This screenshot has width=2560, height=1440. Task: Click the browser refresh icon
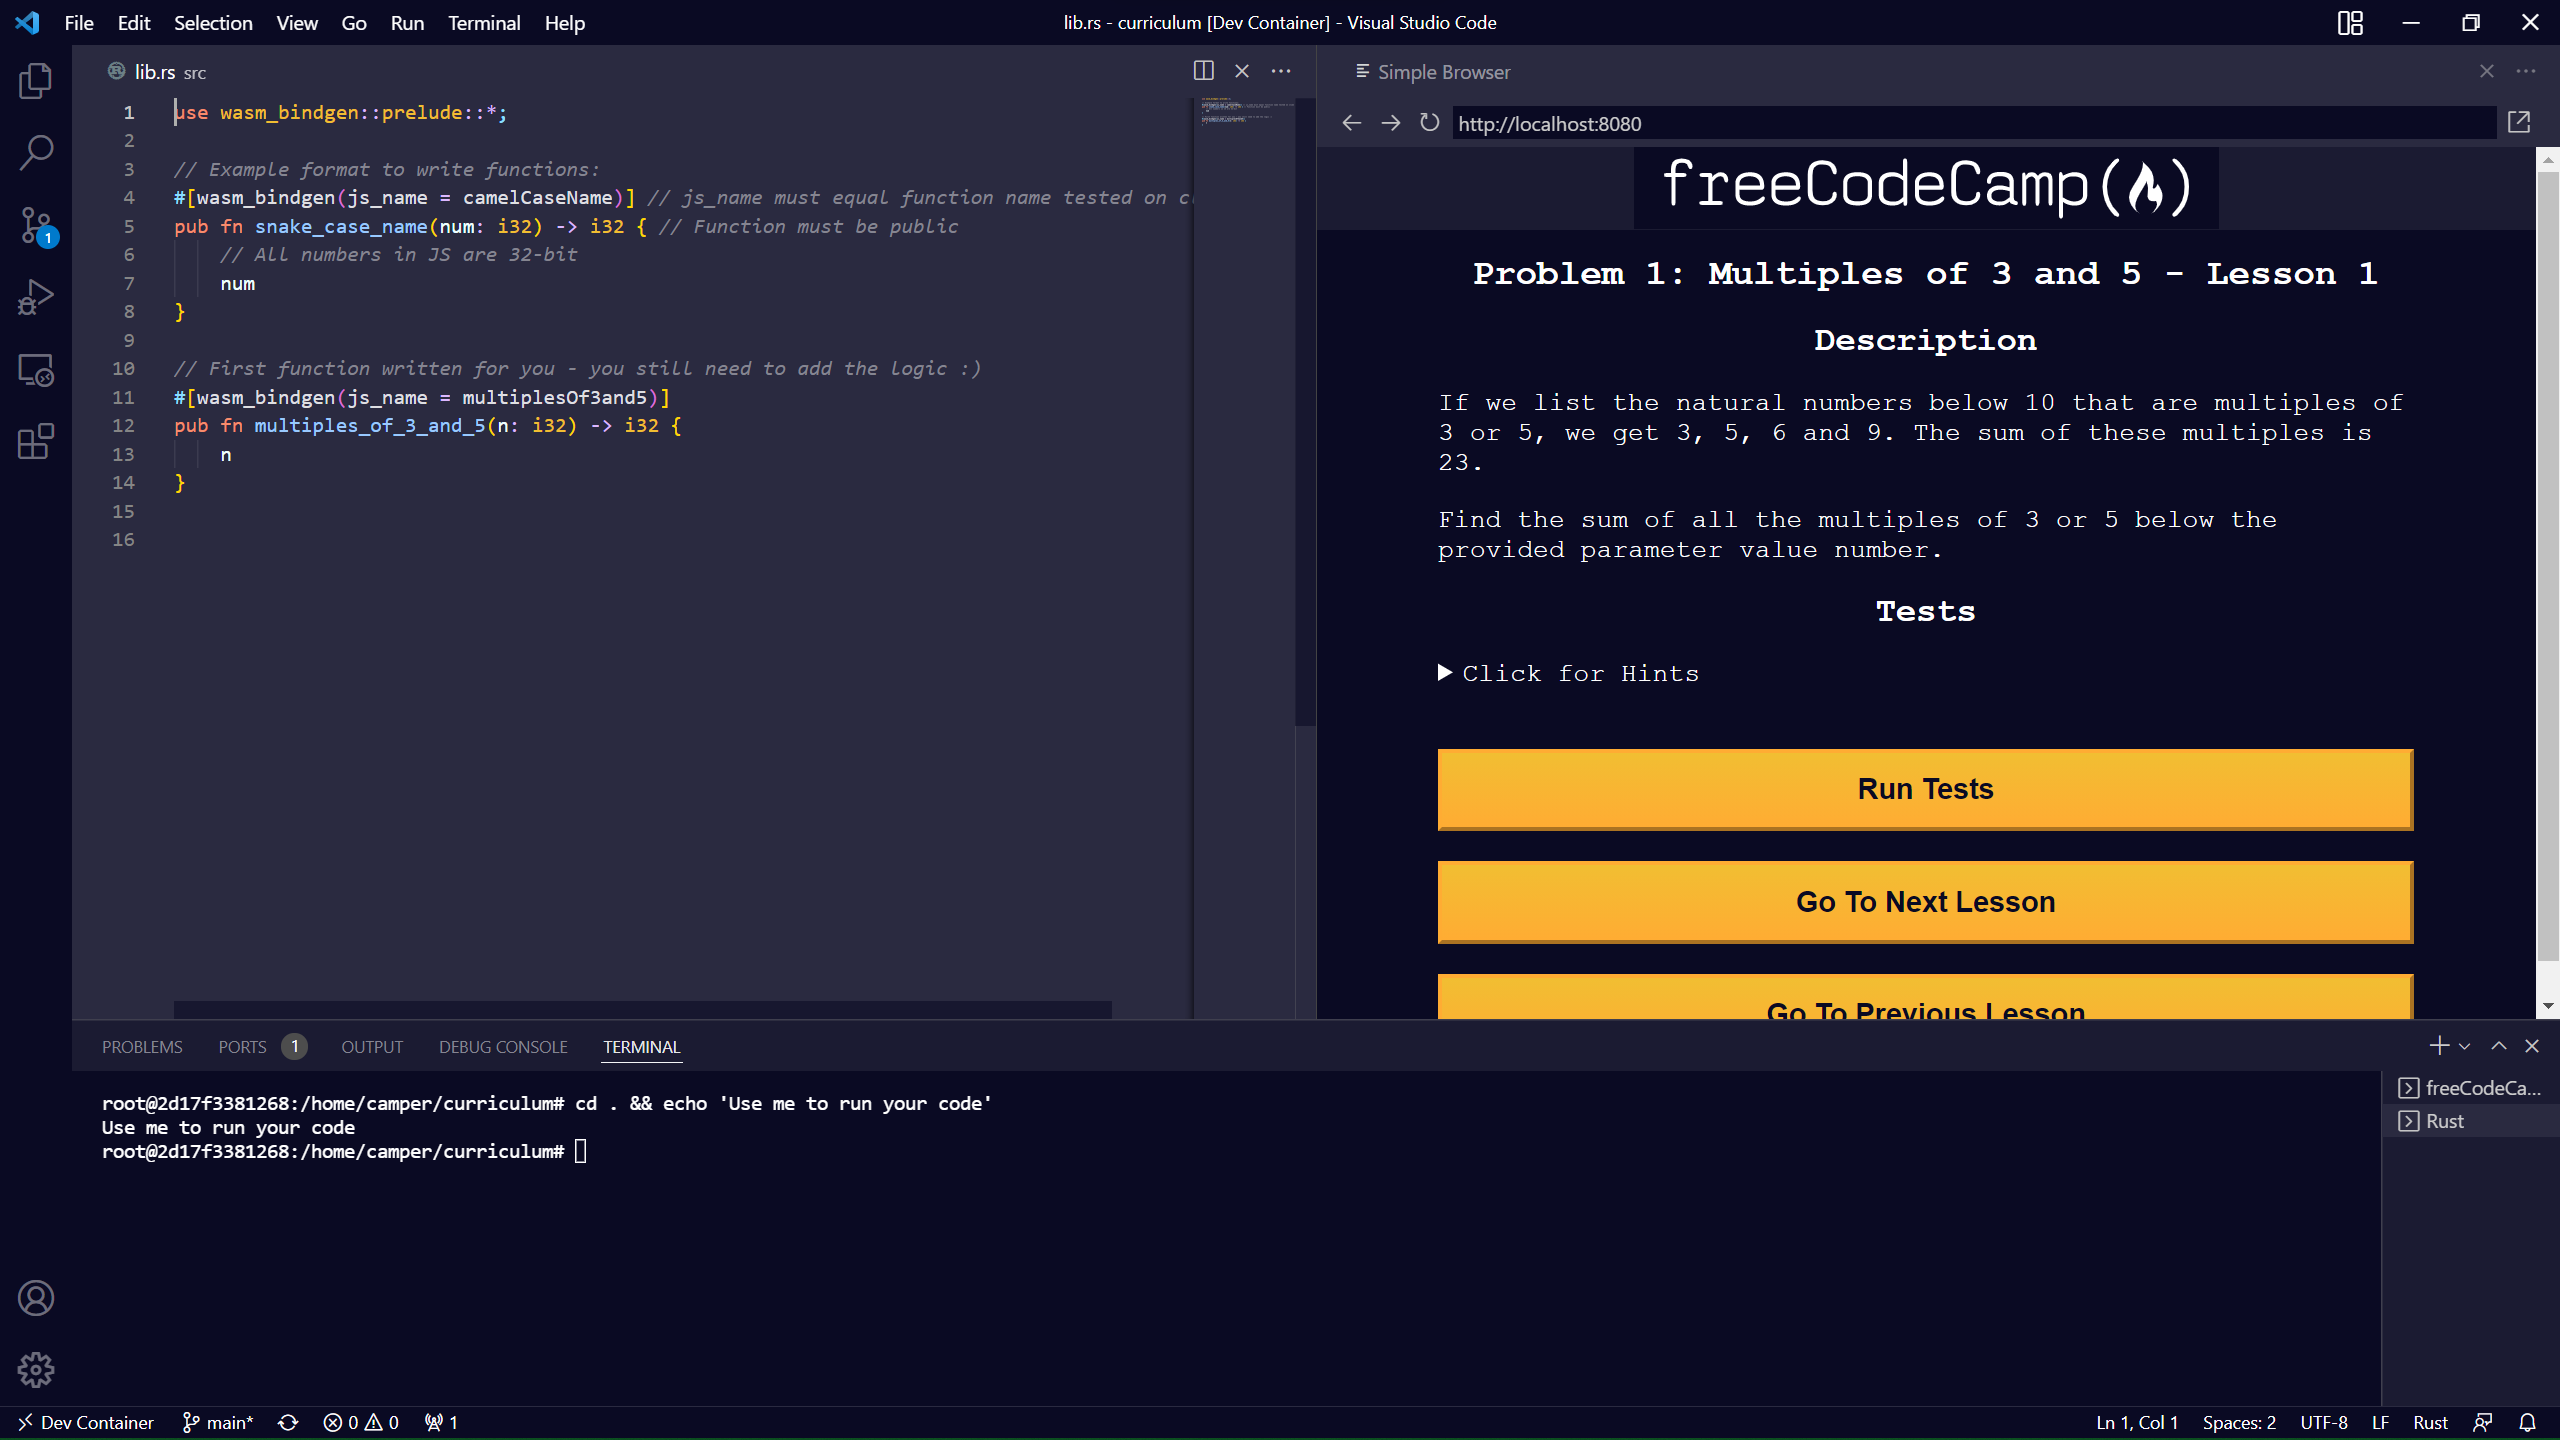tap(1429, 121)
